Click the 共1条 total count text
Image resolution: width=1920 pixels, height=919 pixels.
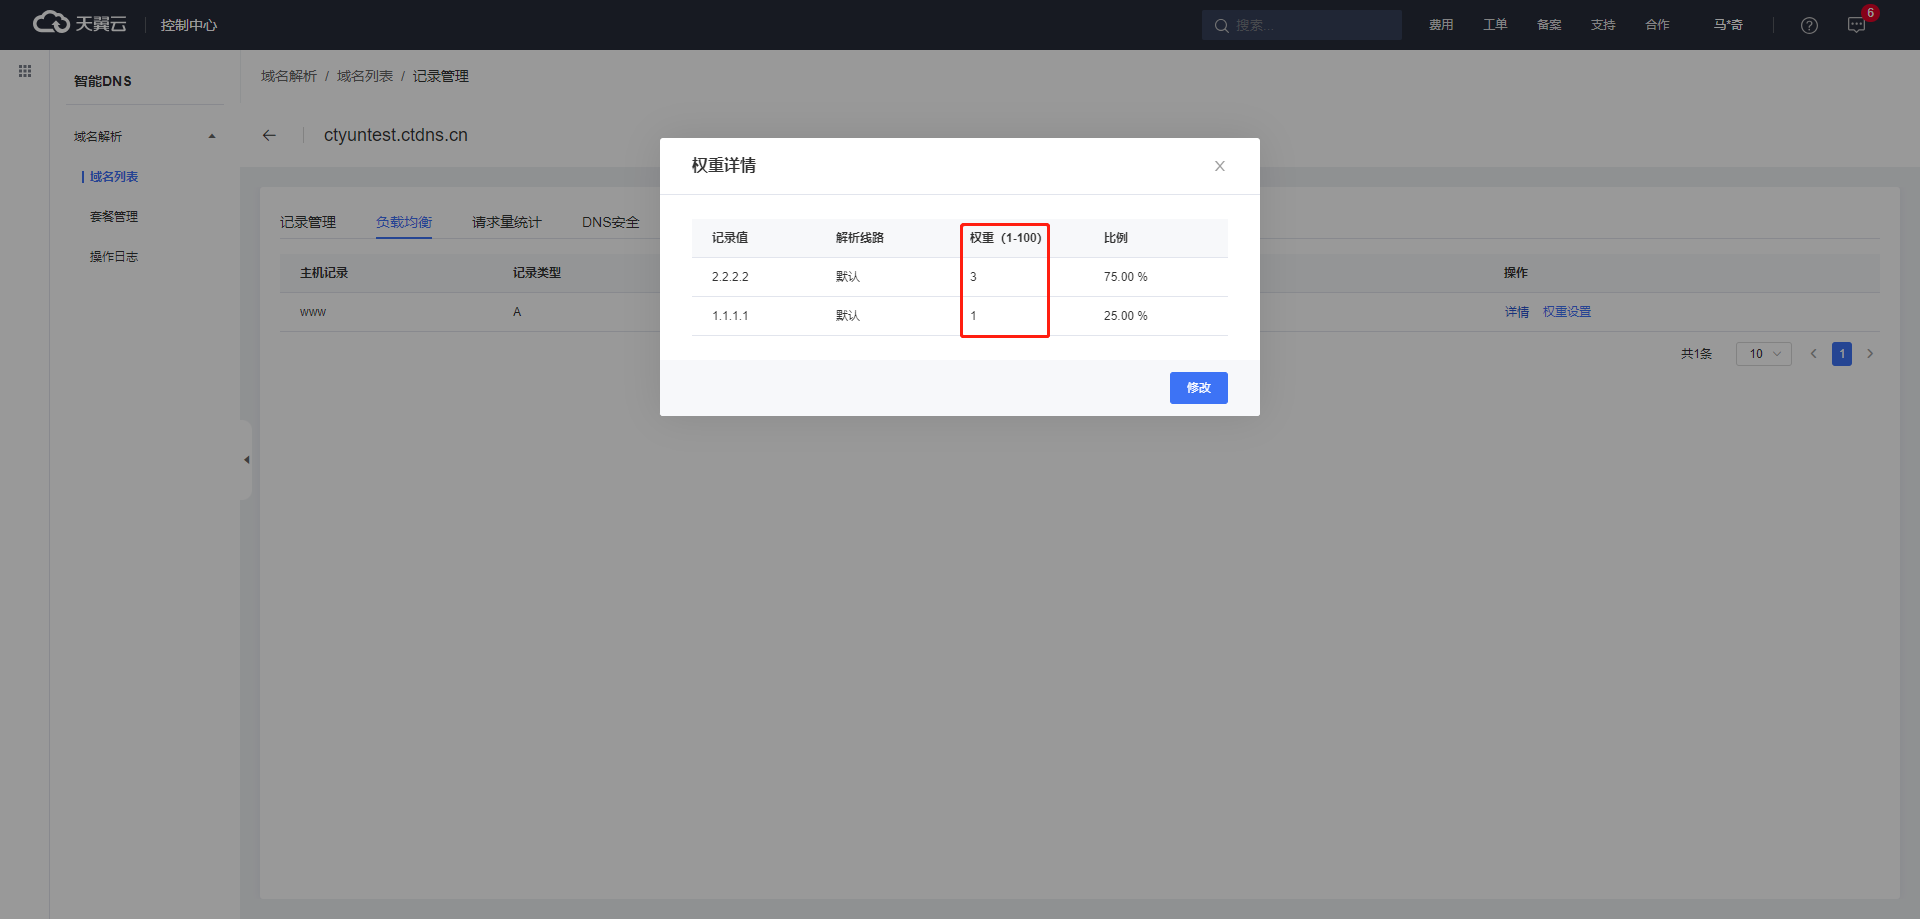[1696, 354]
